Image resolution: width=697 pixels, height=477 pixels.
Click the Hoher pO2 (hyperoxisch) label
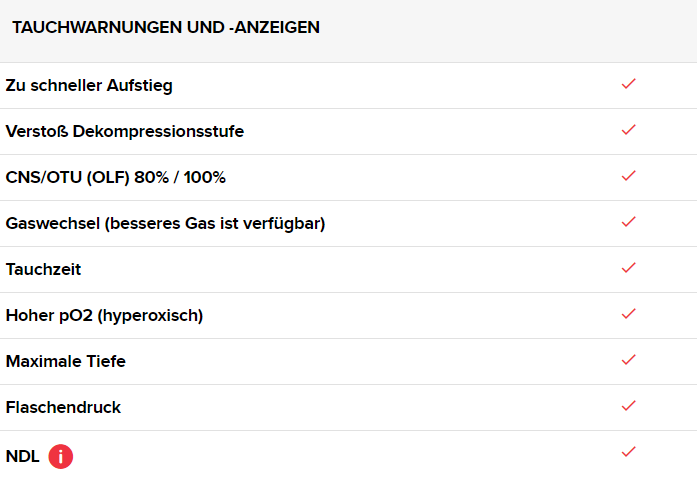[x=104, y=316]
